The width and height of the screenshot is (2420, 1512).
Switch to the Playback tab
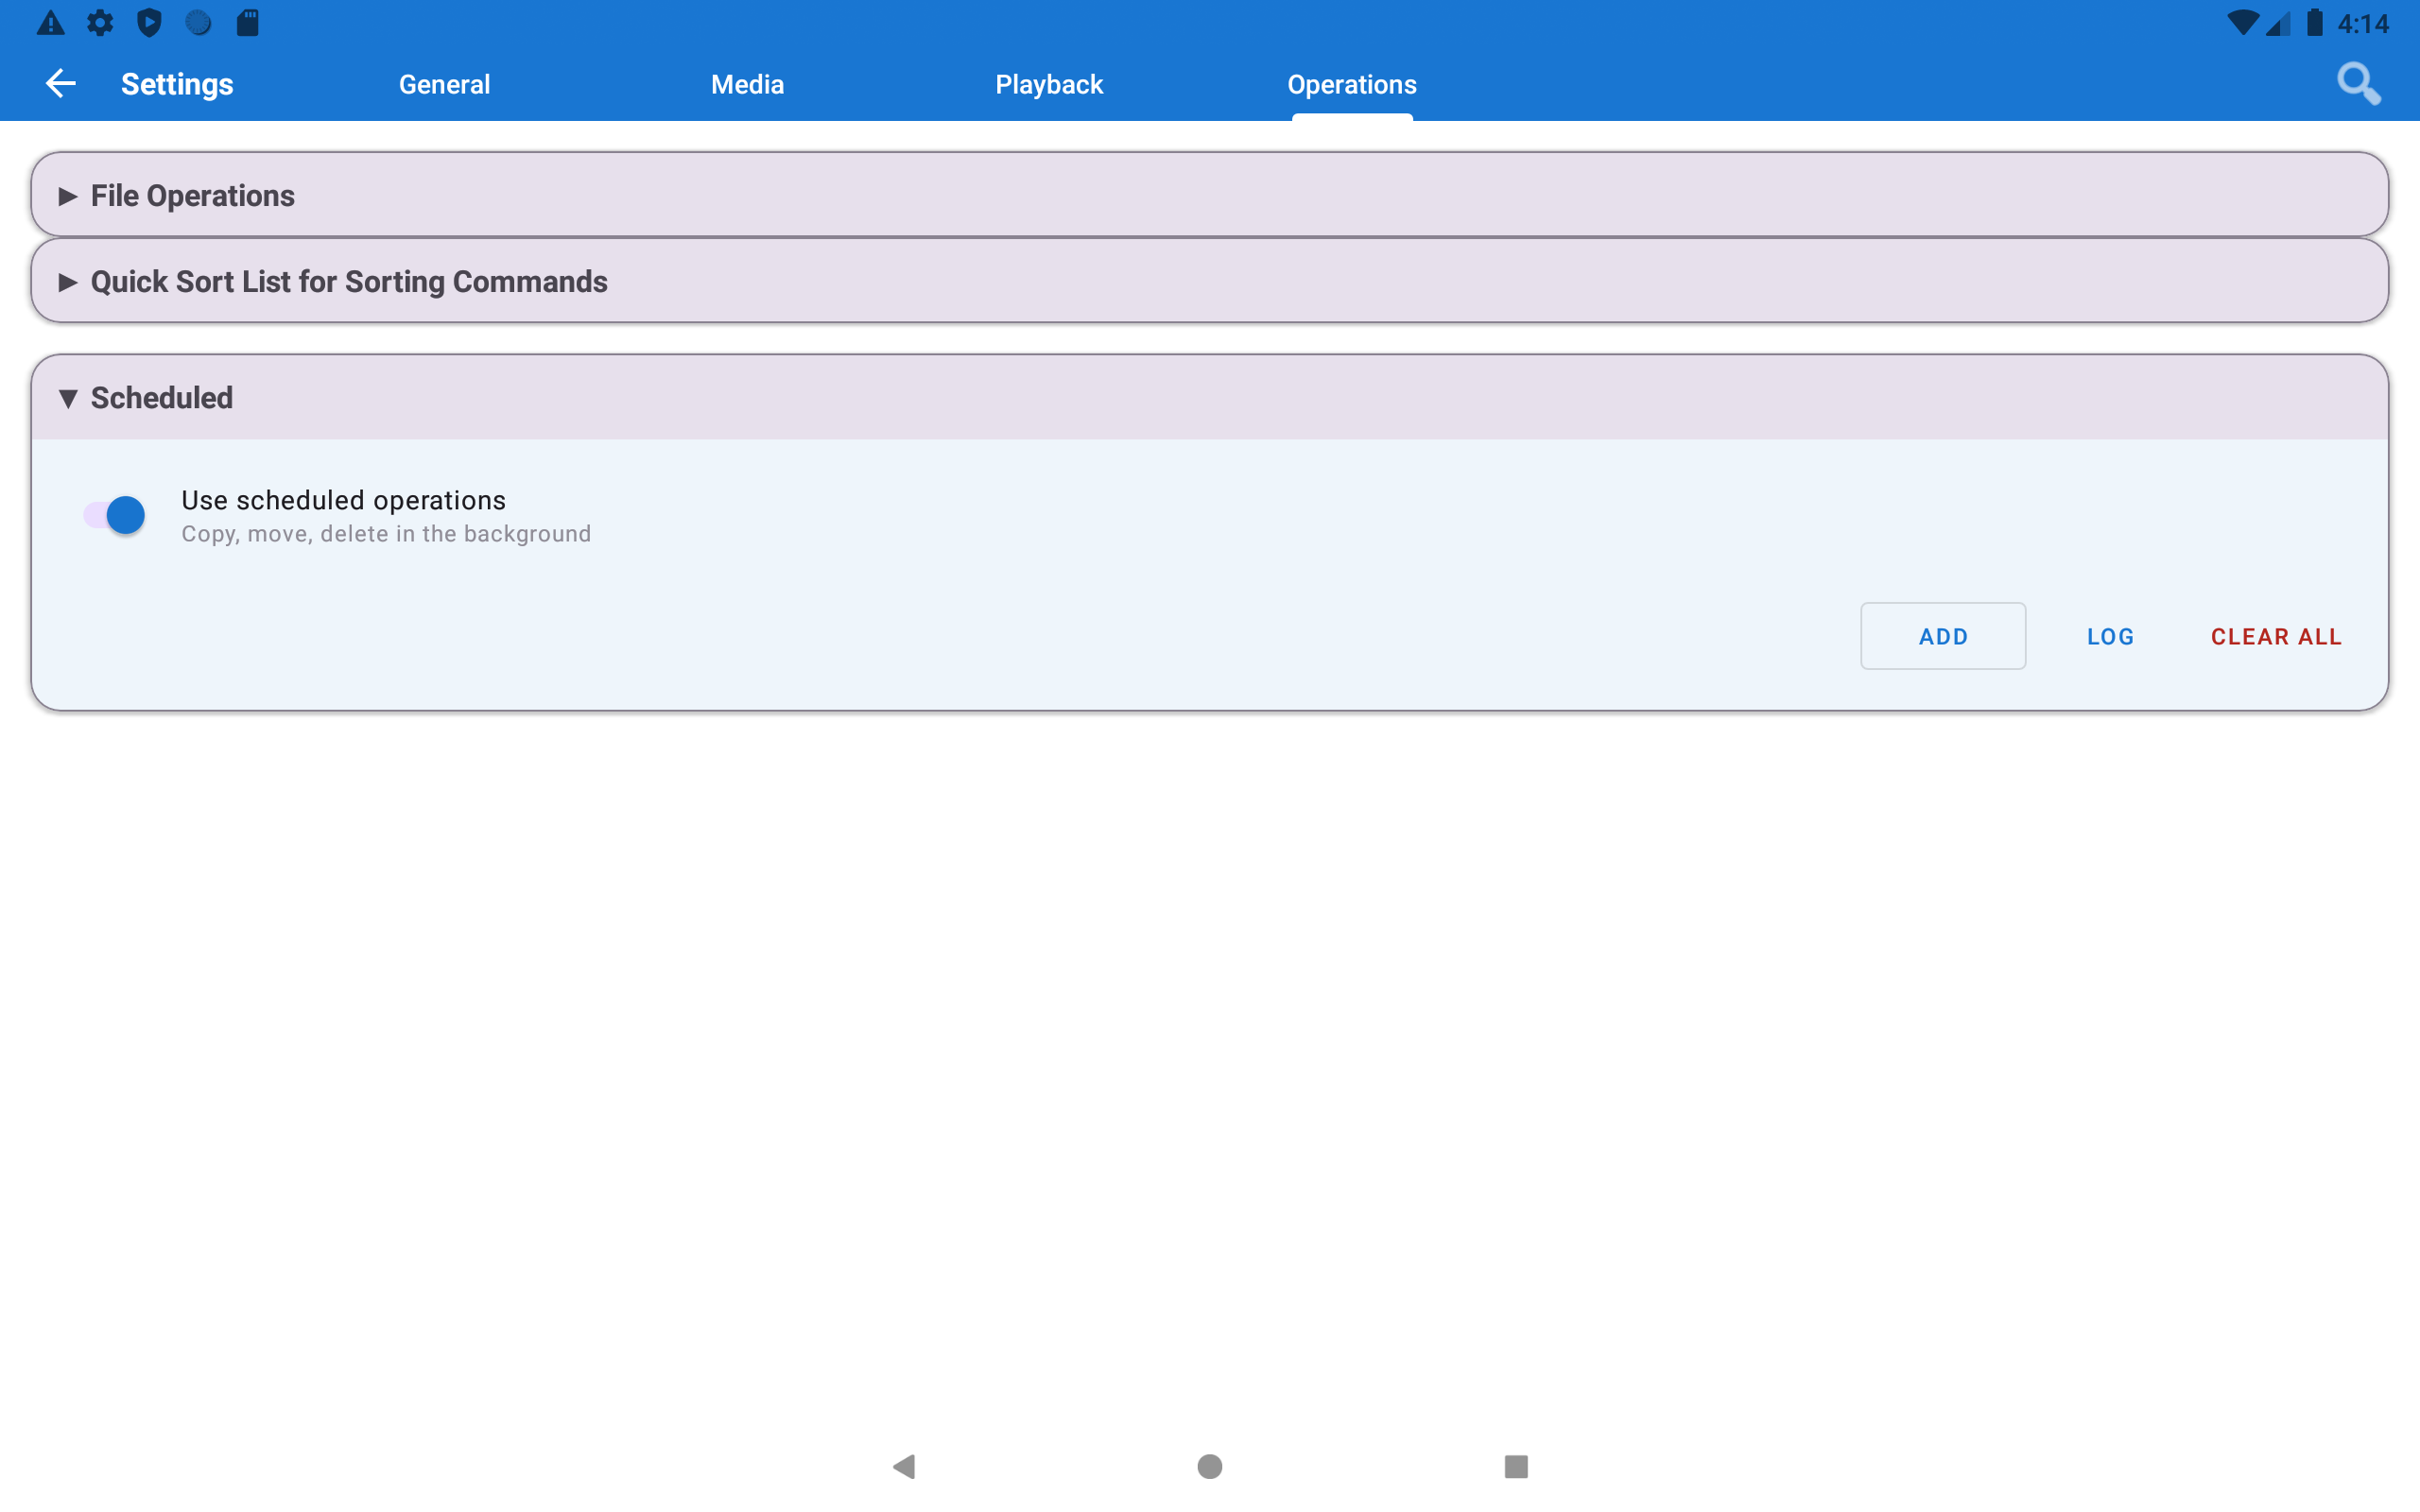[x=1049, y=84]
